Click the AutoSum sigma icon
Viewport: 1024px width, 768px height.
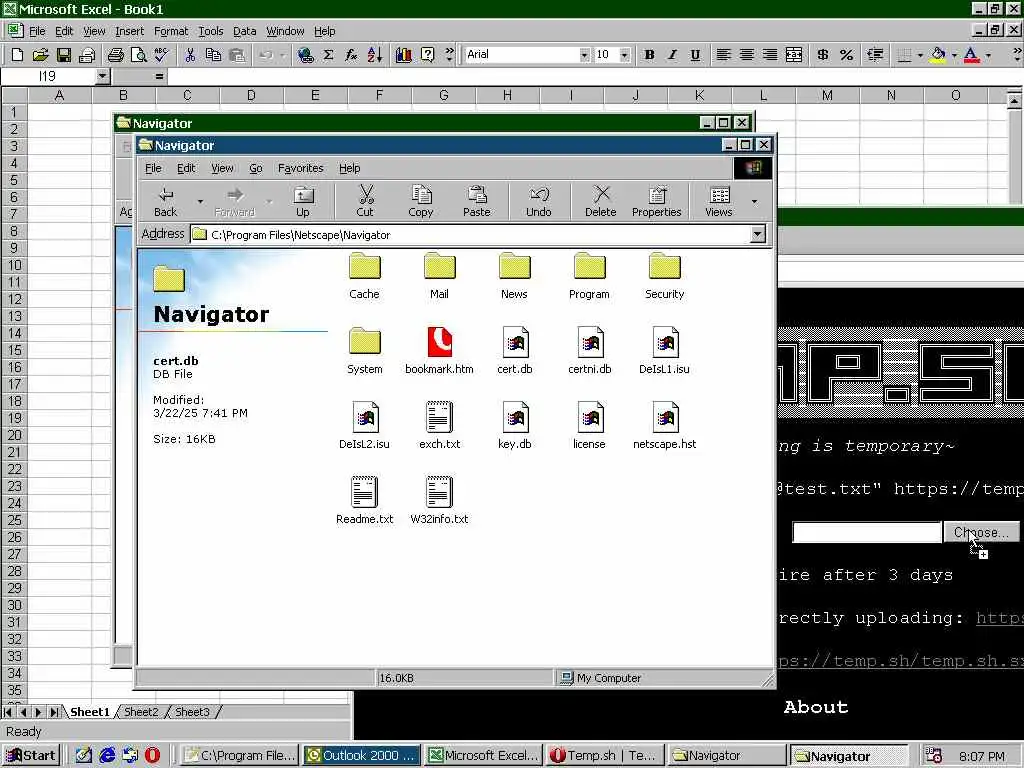tap(328, 56)
